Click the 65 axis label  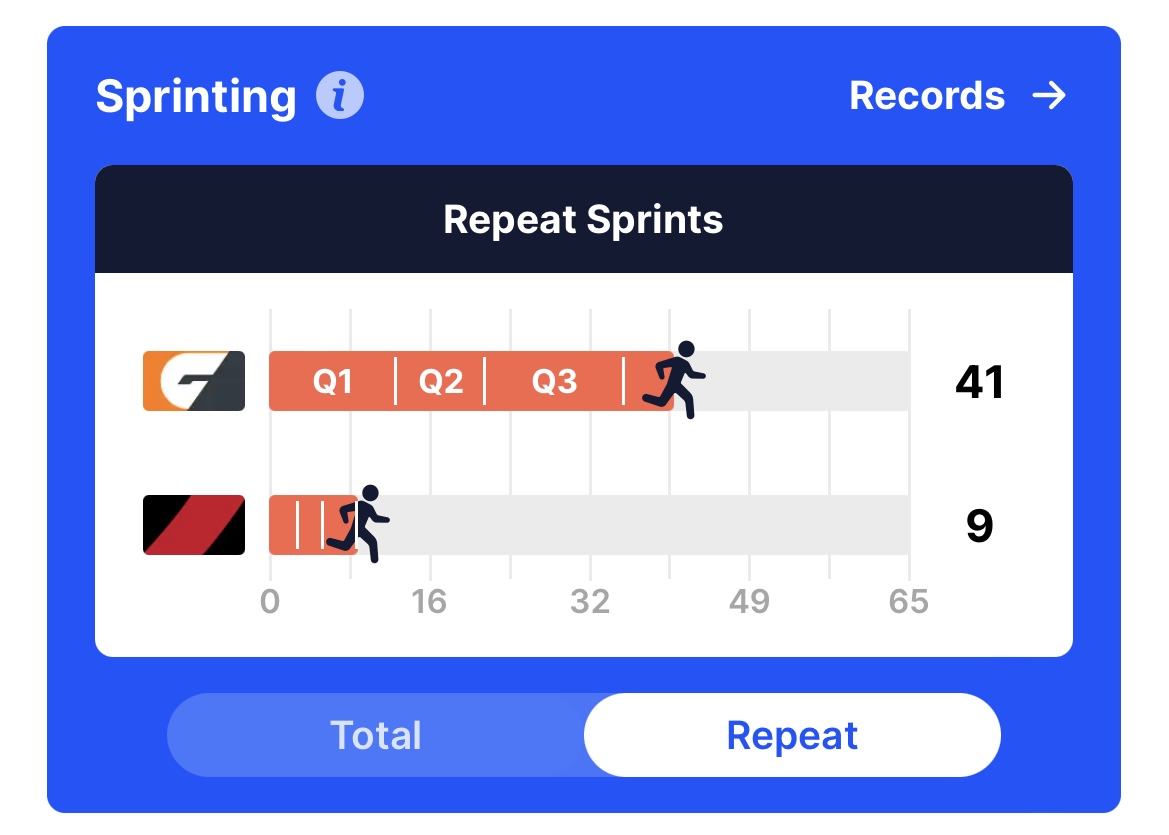[909, 602]
